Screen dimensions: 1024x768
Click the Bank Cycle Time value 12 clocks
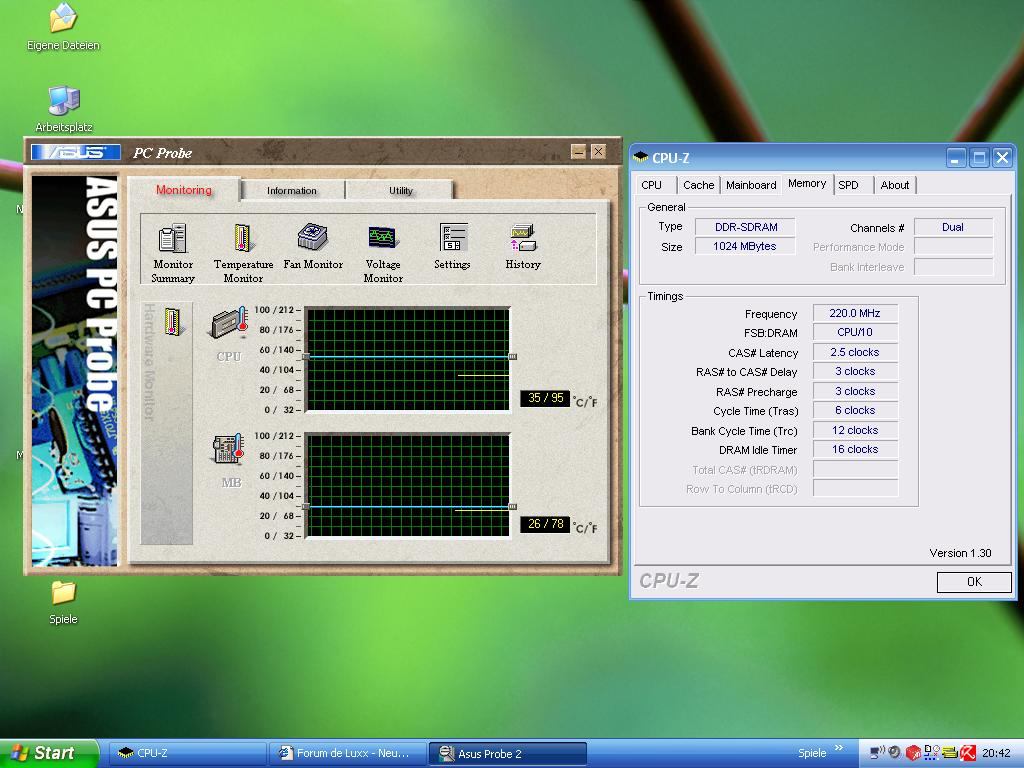coord(855,430)
